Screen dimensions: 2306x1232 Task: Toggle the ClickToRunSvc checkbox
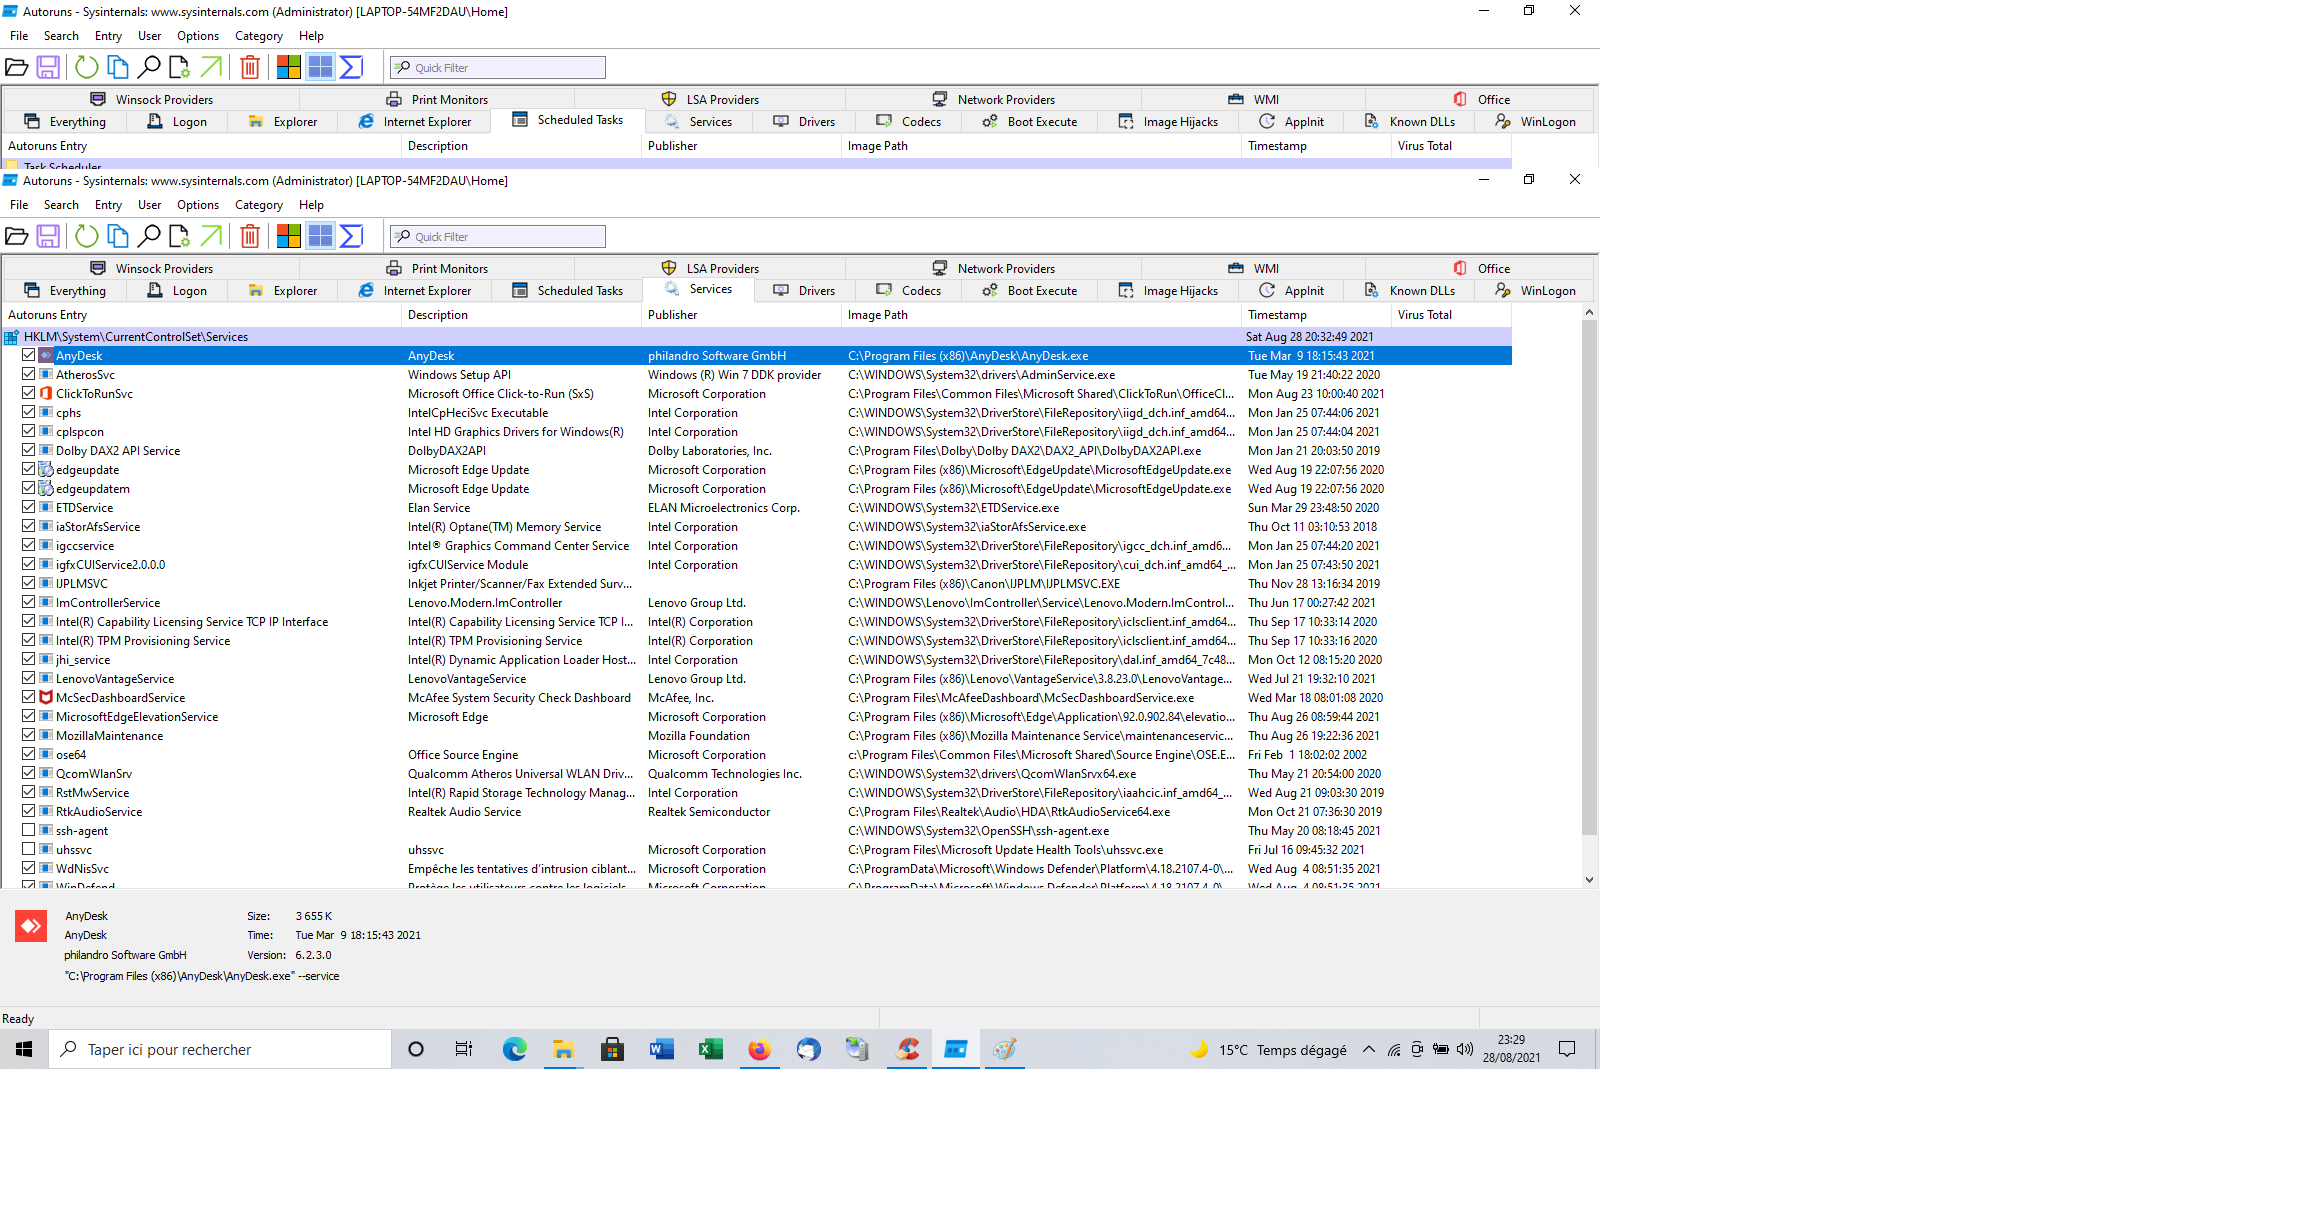click(29, 393)
